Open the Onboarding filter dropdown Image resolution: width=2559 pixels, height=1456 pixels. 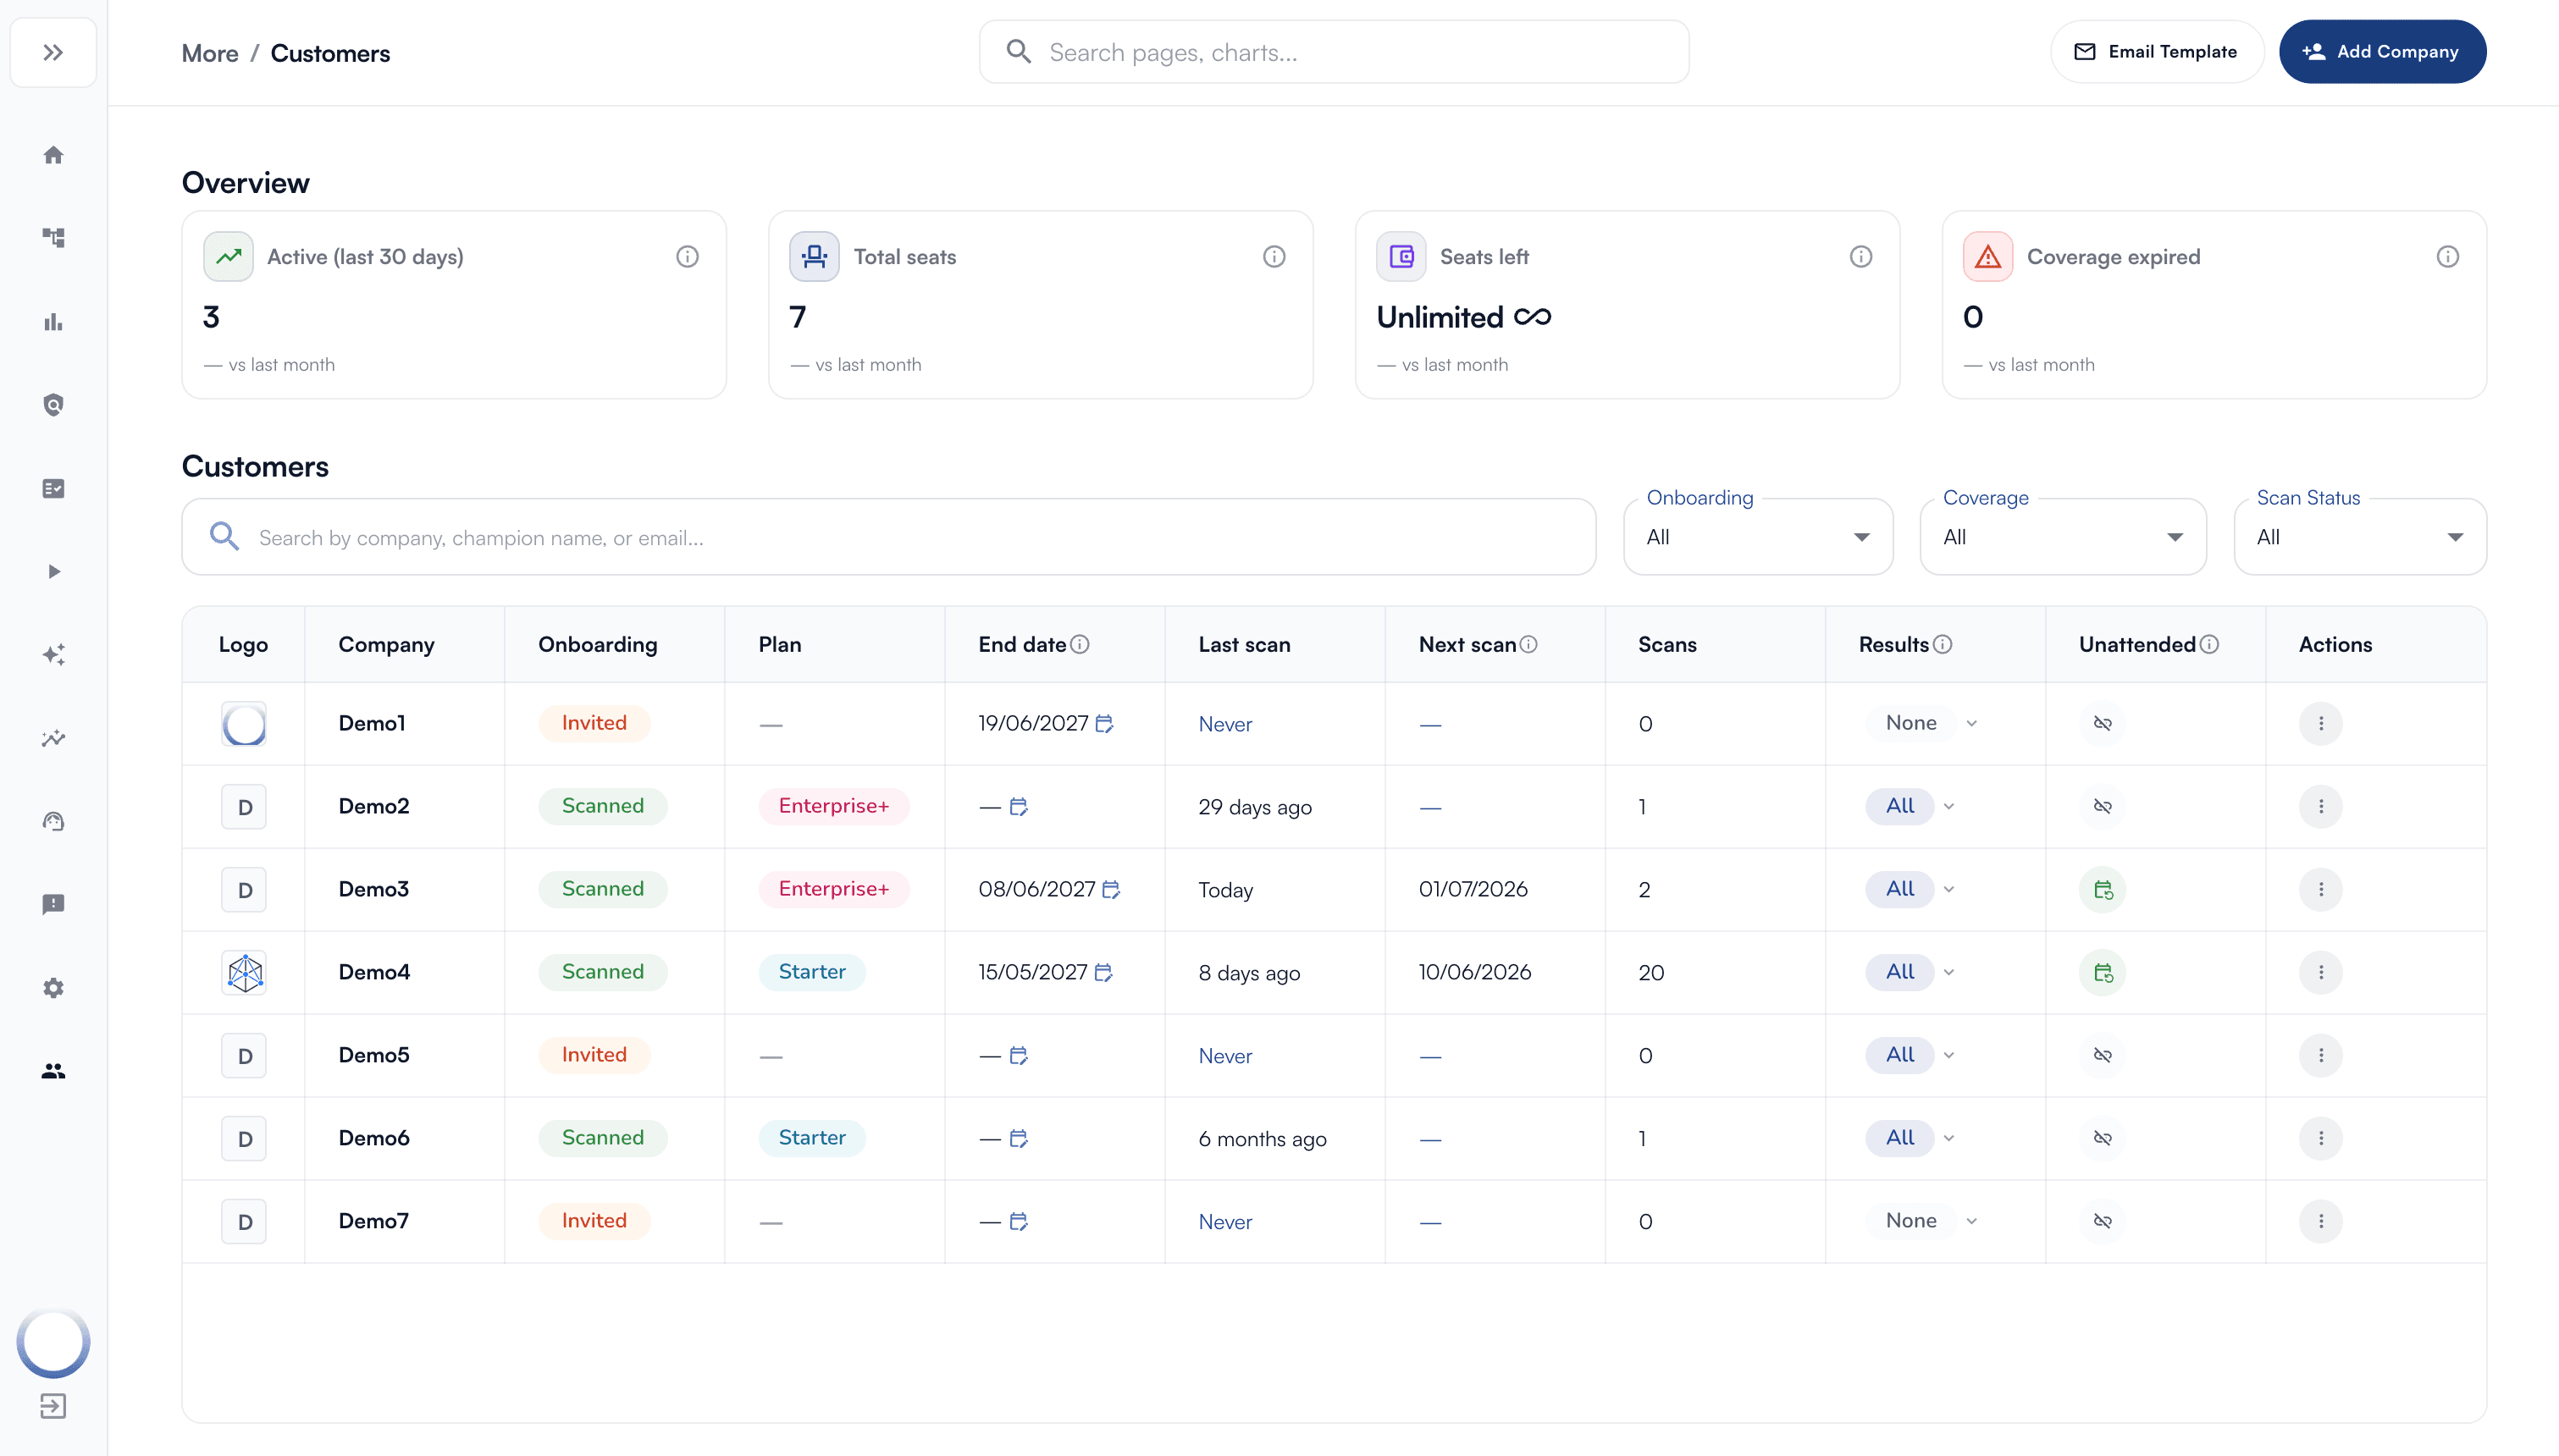(x=1758, y=537)
